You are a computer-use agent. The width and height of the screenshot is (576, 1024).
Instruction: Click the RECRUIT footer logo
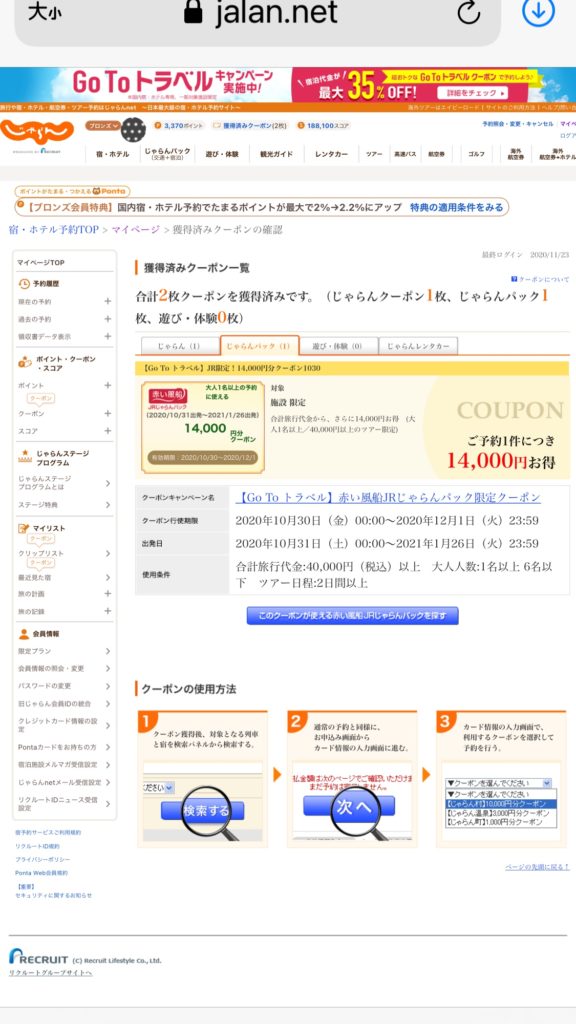(x=39, y=957)
